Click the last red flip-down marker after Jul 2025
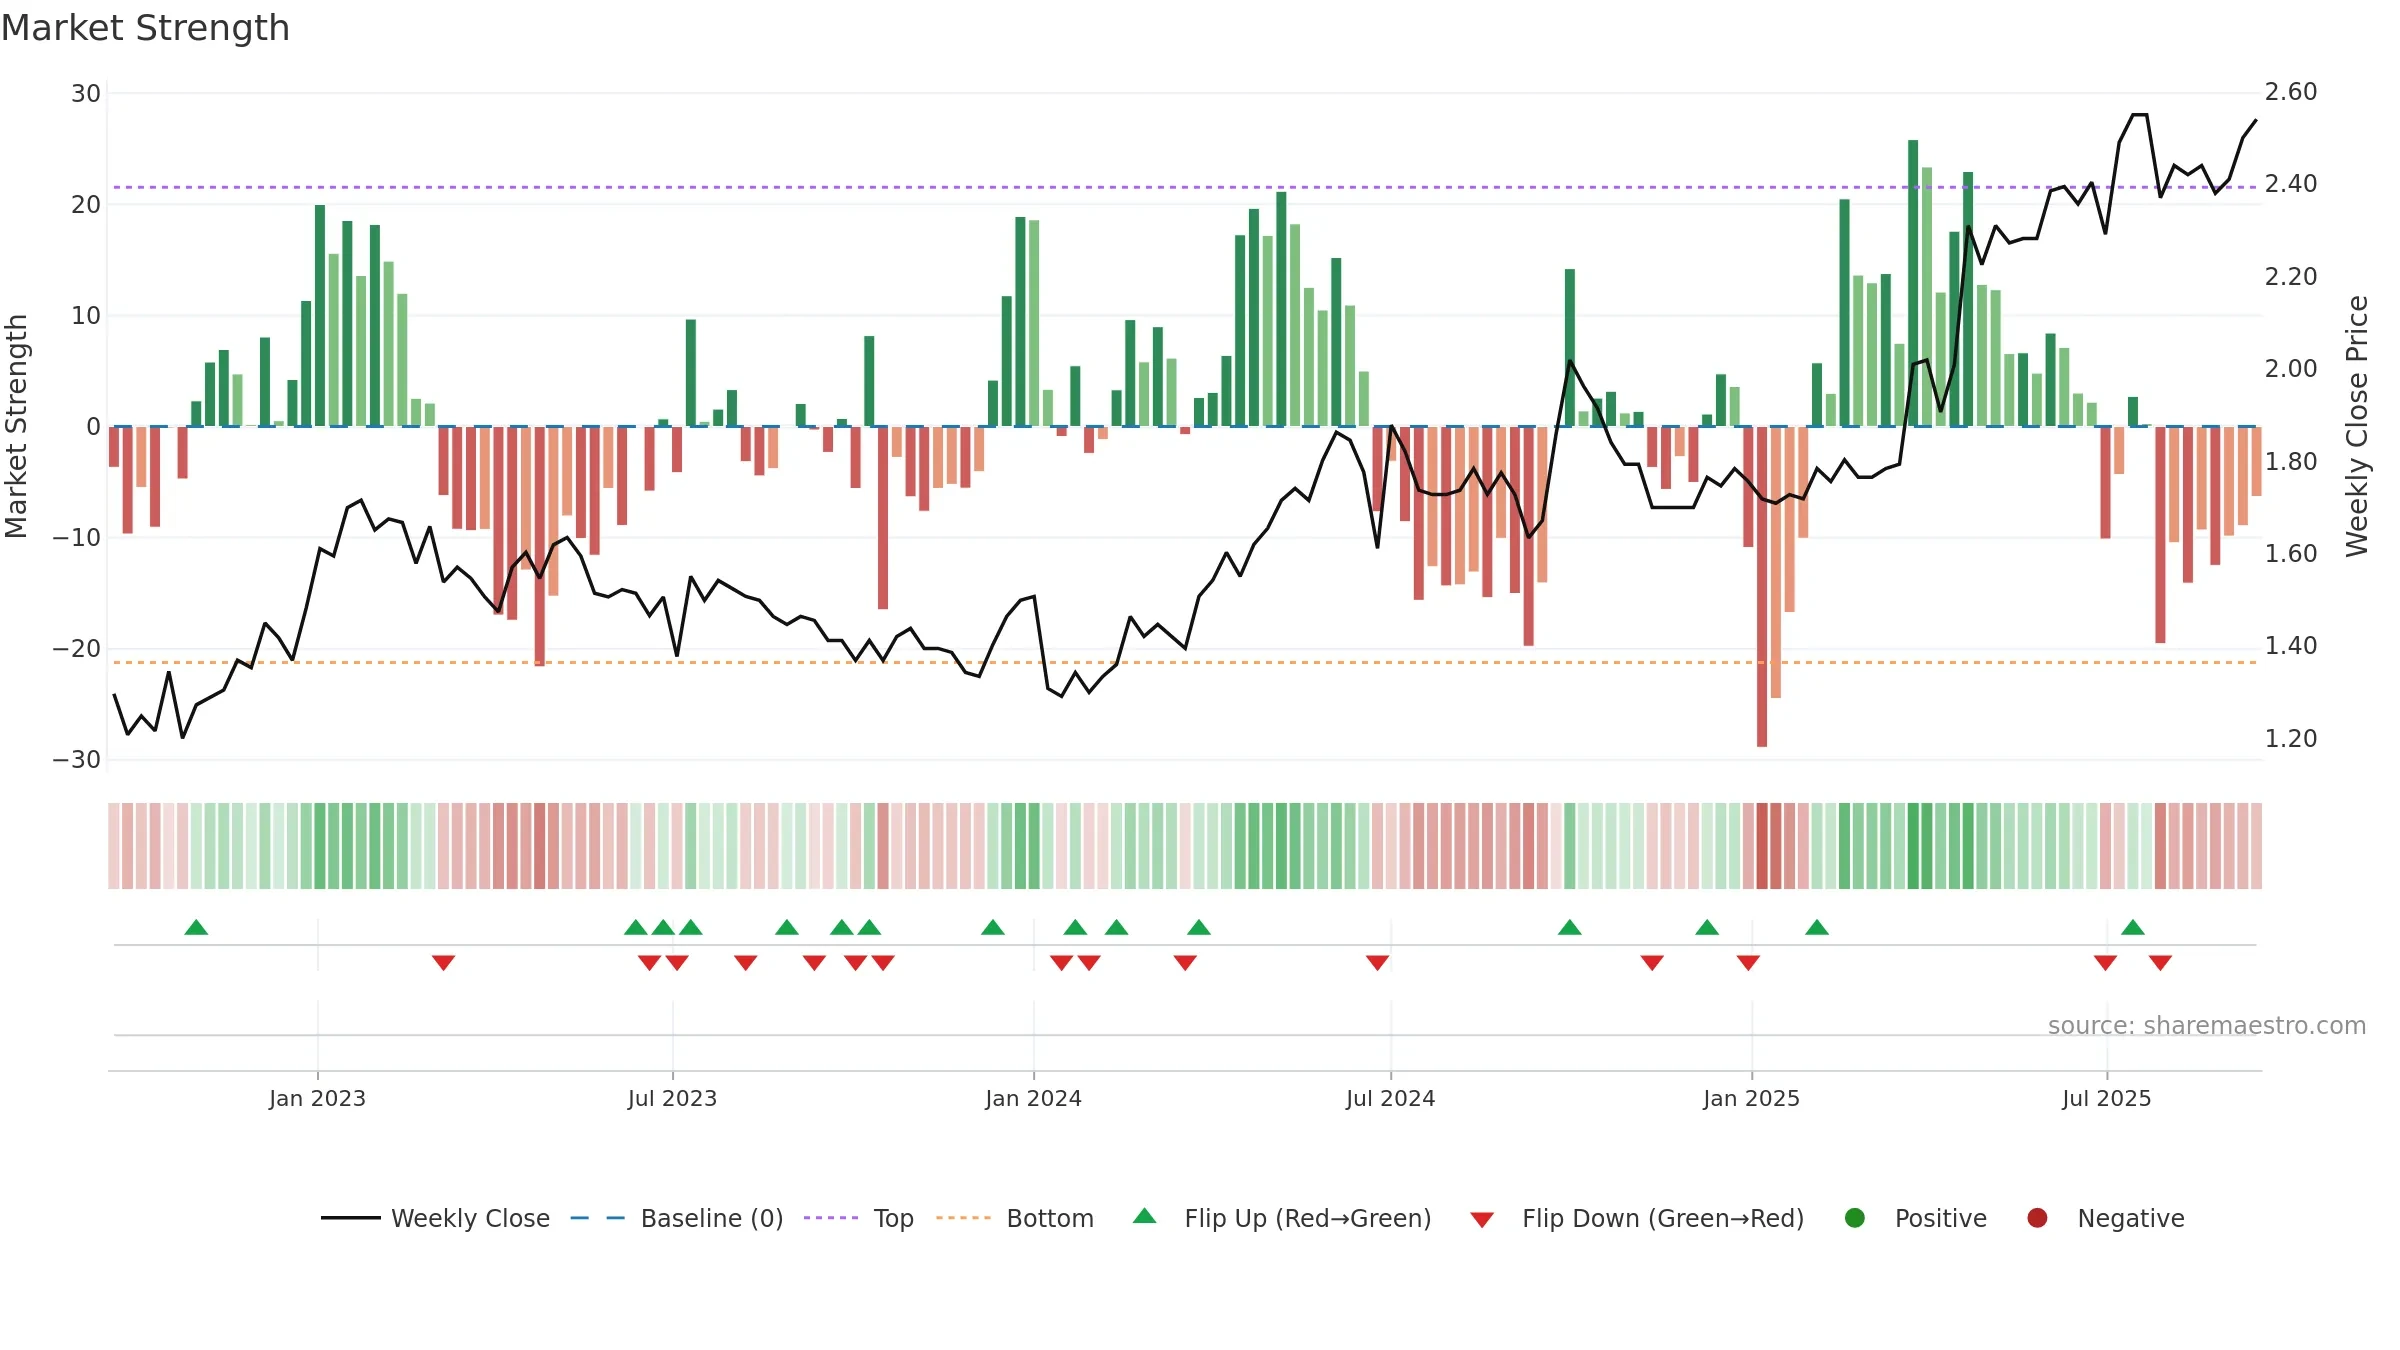 2160,962
